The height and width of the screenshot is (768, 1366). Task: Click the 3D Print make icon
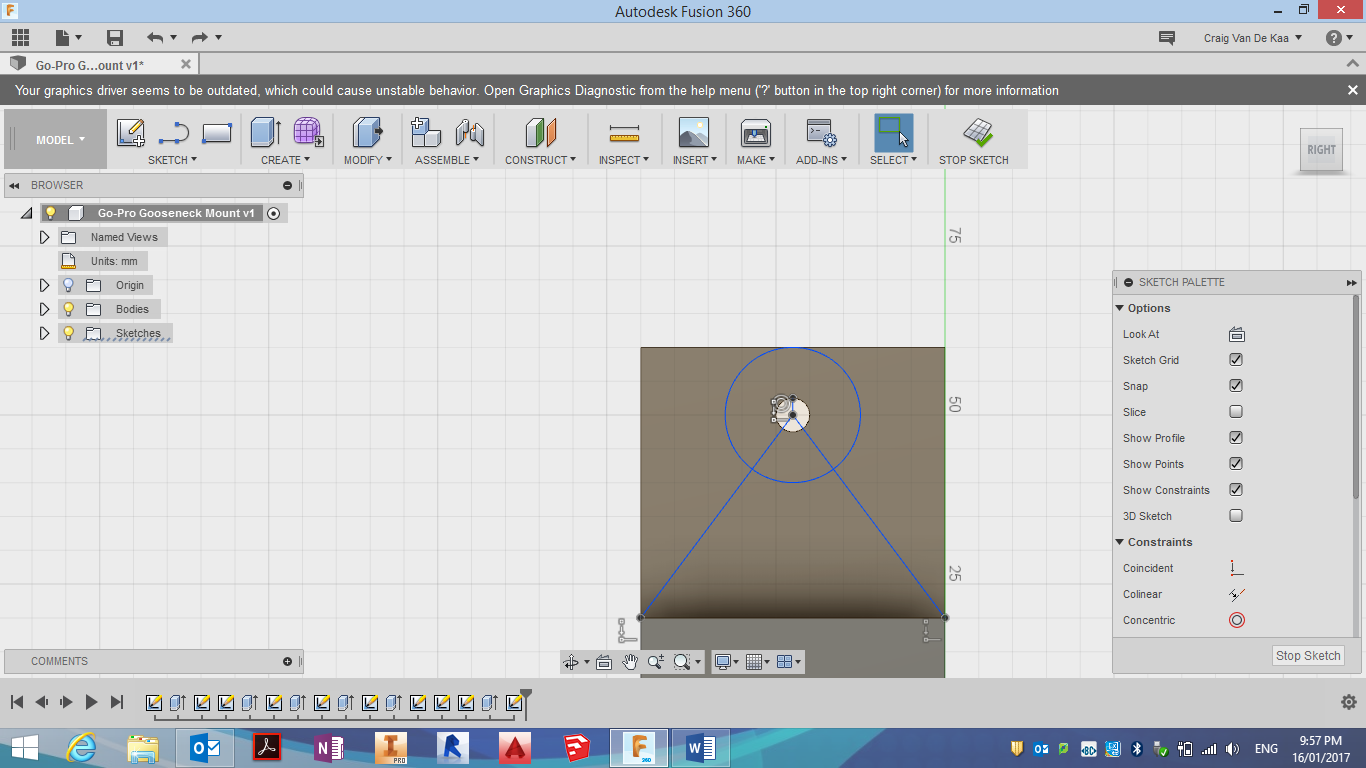[x=756, y=133]
